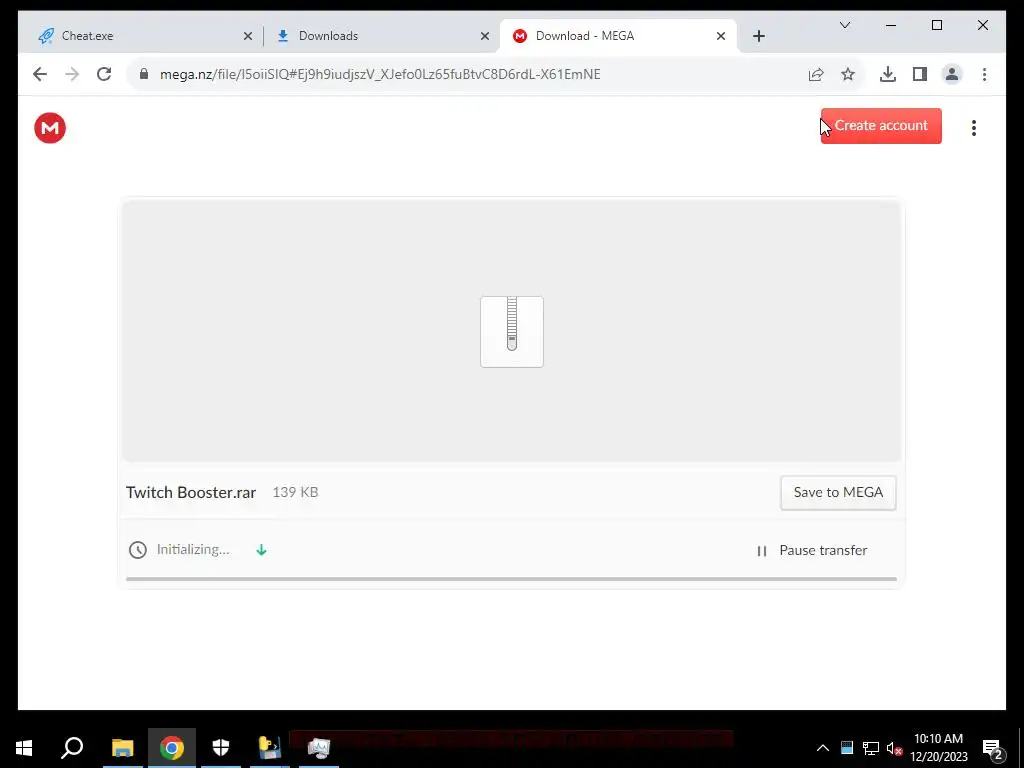
Task: Click the Chrome taskbar icon
Action: point(171,748)
